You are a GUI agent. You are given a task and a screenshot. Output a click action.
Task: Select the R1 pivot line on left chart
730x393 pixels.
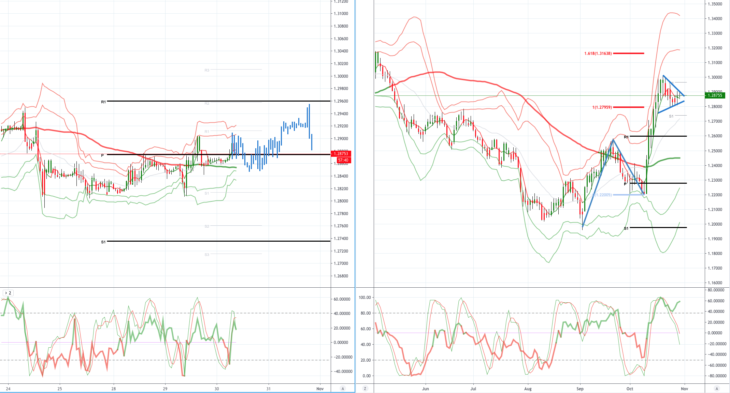tap(219, 101)
